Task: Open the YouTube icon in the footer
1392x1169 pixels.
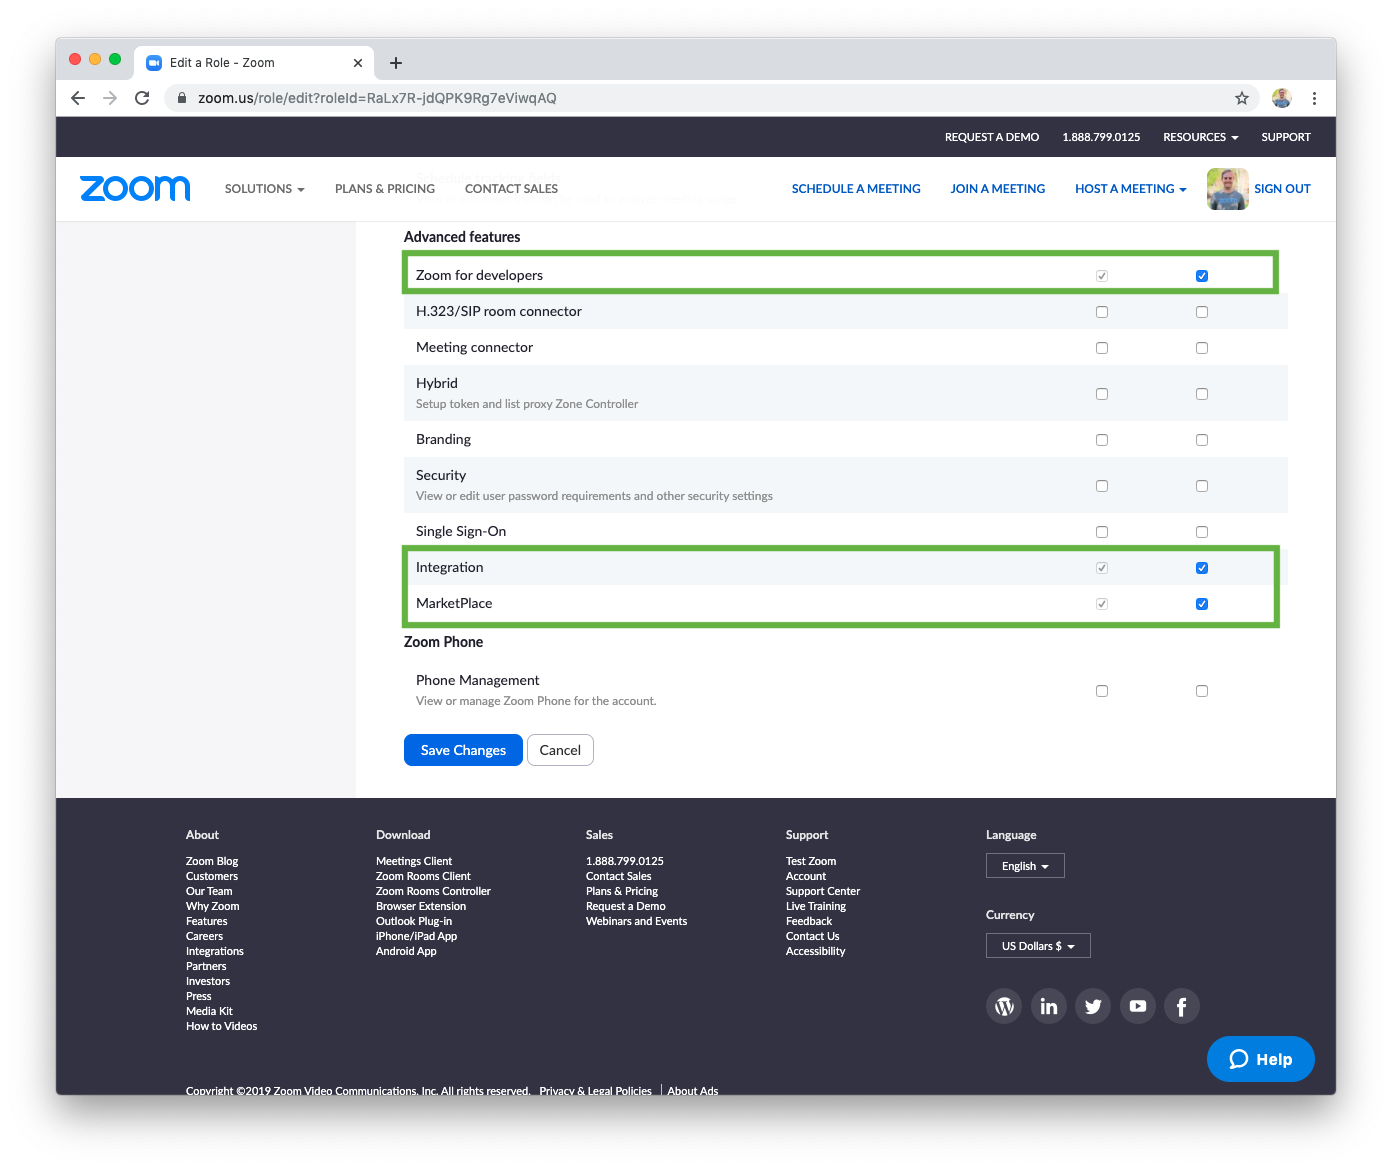Action: coord(1138,1006)
